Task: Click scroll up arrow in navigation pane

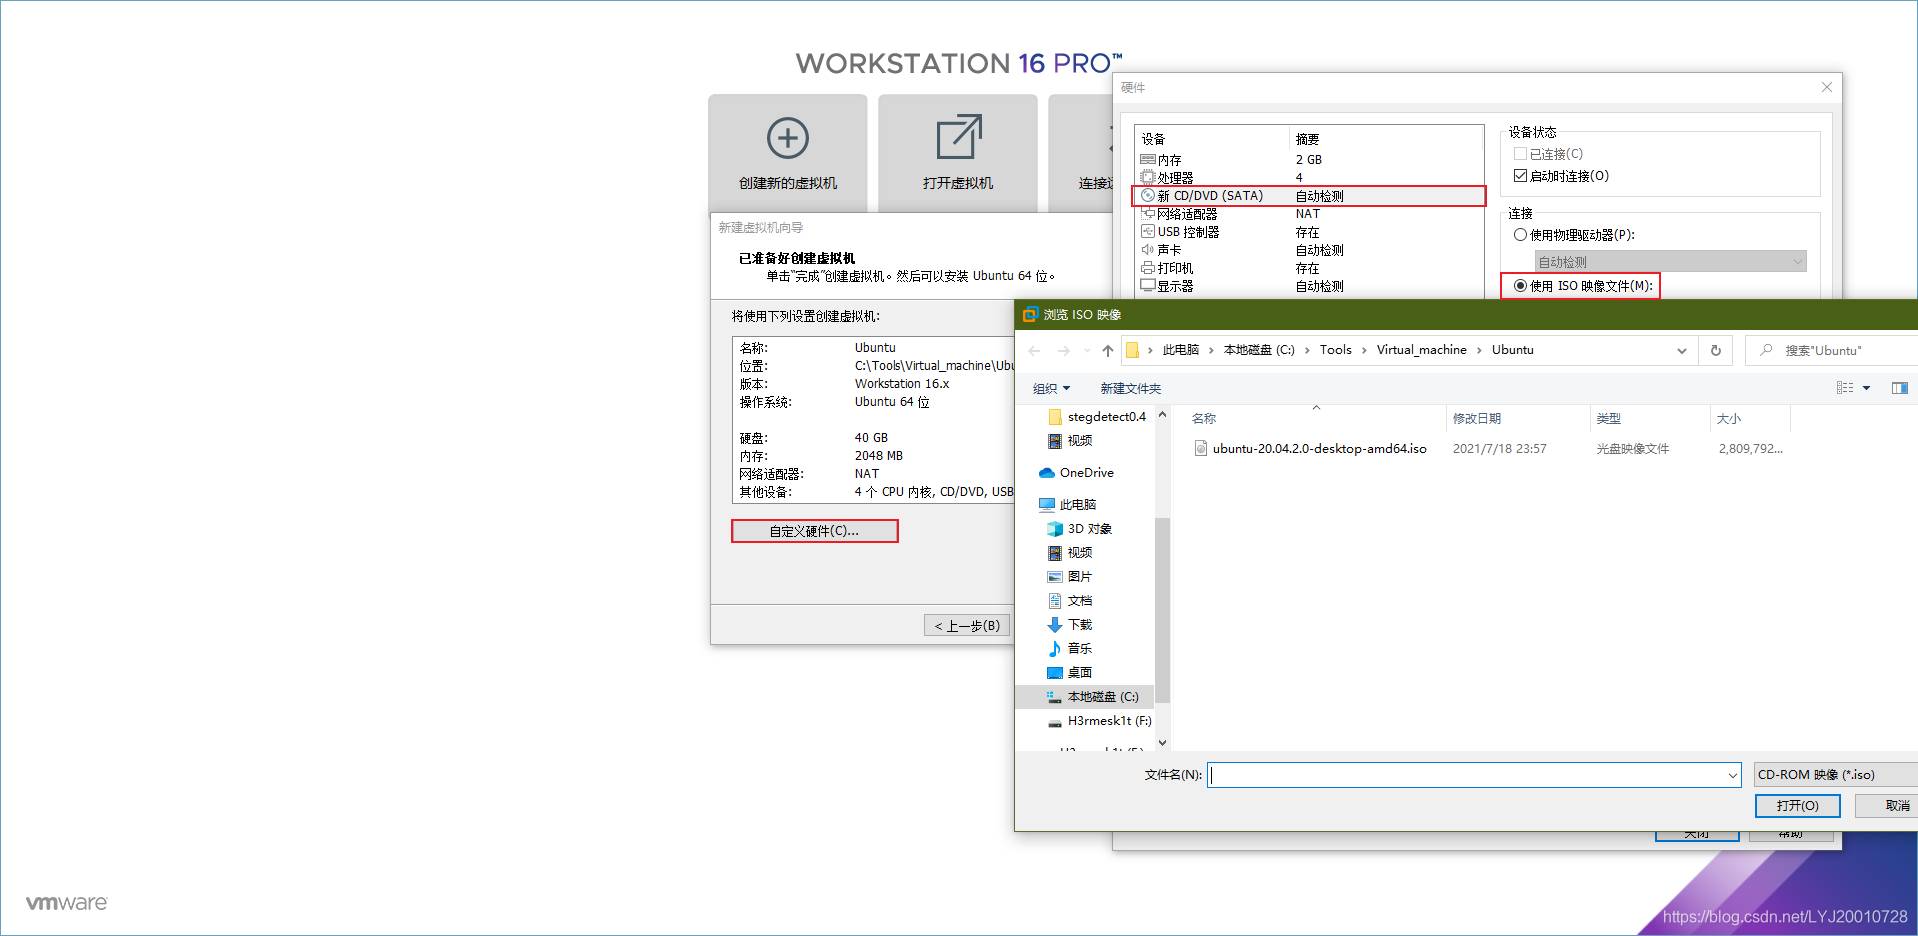Action: (x=1162, y=414)
